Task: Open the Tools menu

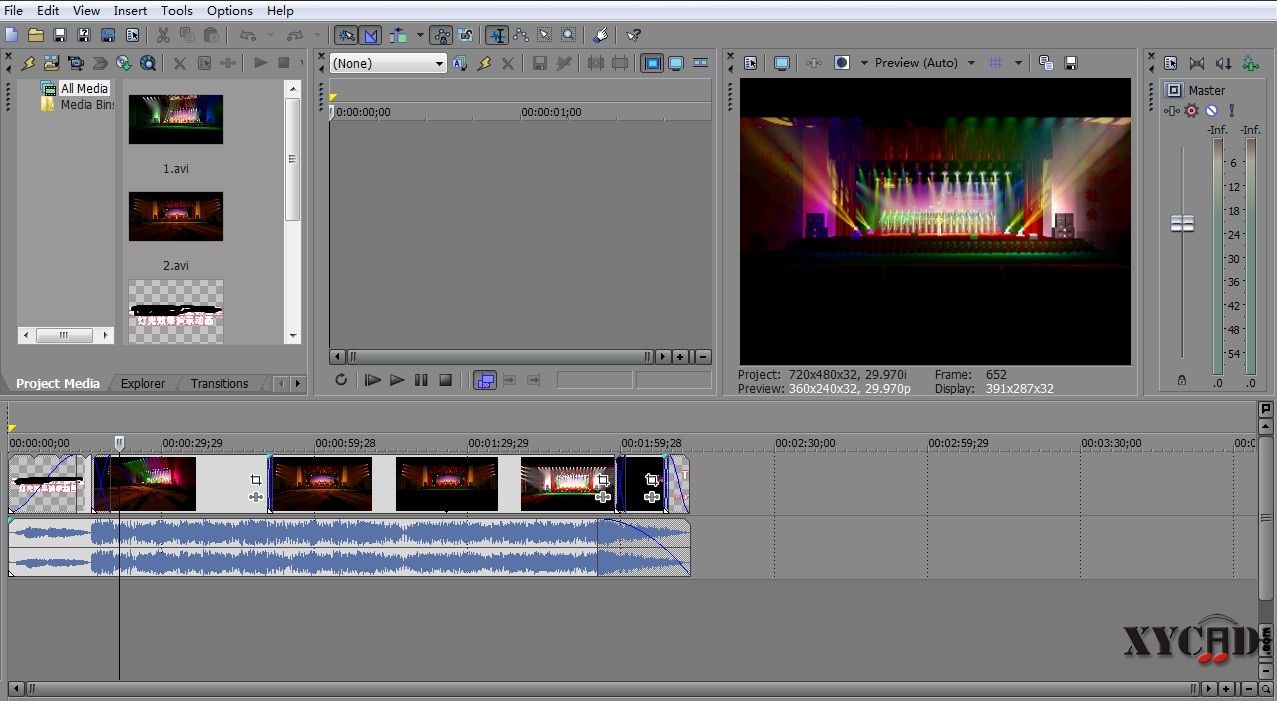Action: pyautogui.click(x=177, y=10)
